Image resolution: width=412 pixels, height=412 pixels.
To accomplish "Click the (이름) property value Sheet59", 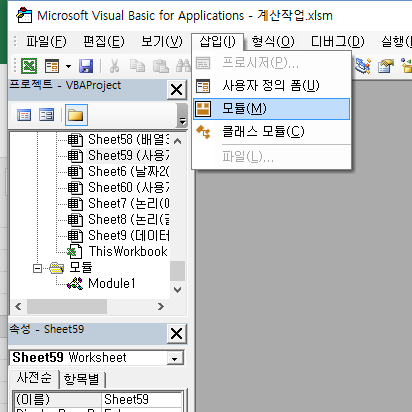I will click(x=141, y=399).
